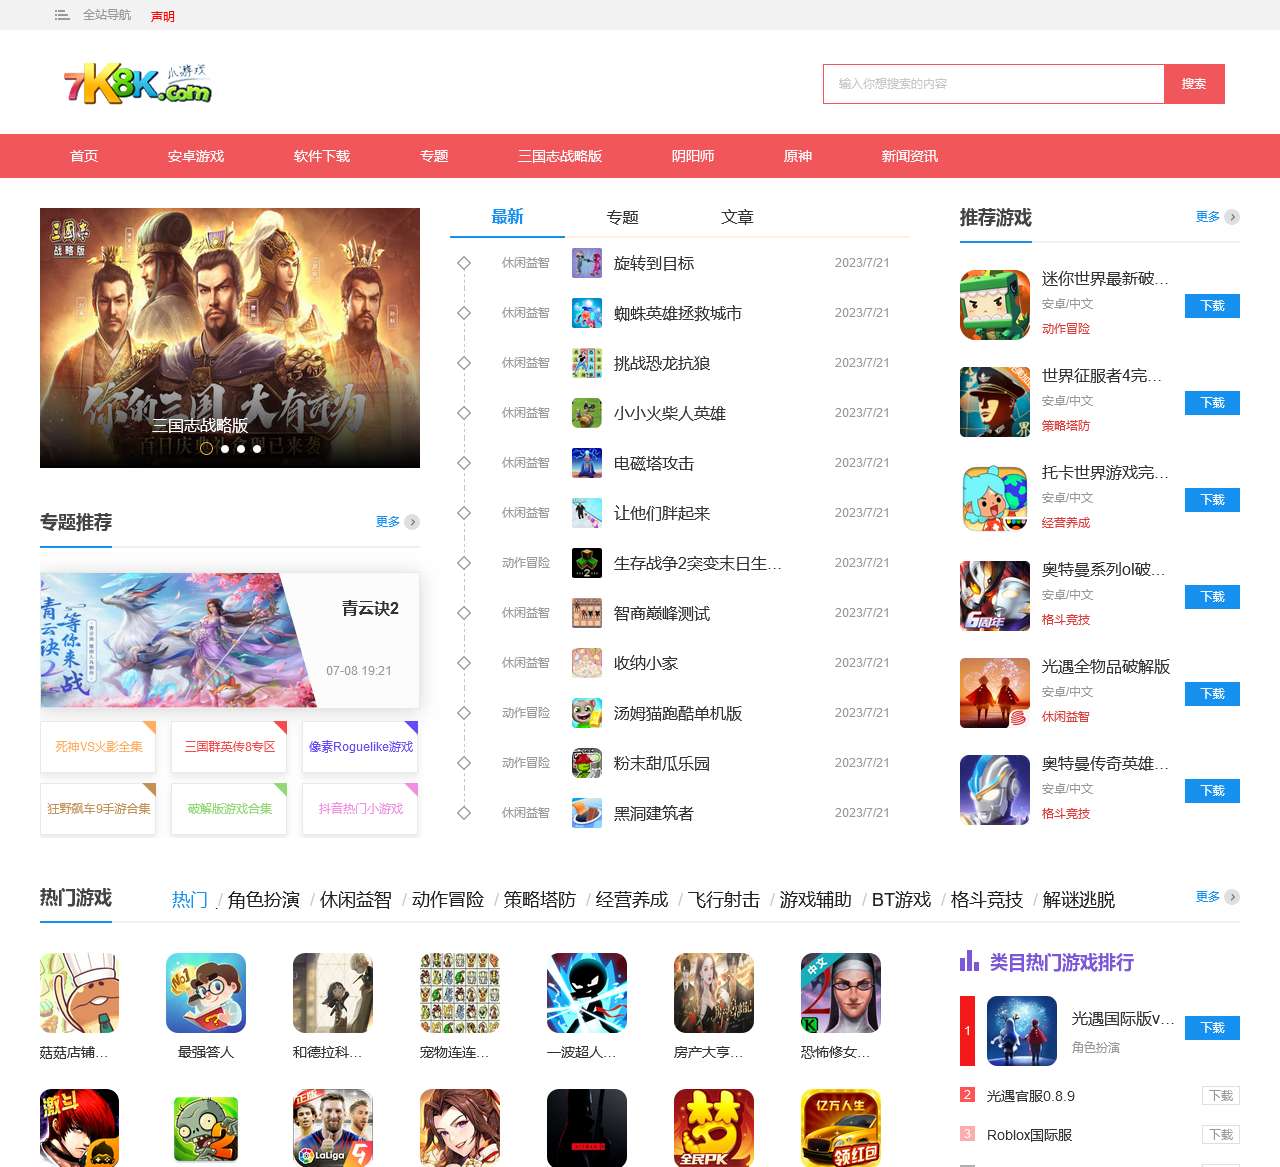Open the 托卡世界 app icon

tap(995, 499)
